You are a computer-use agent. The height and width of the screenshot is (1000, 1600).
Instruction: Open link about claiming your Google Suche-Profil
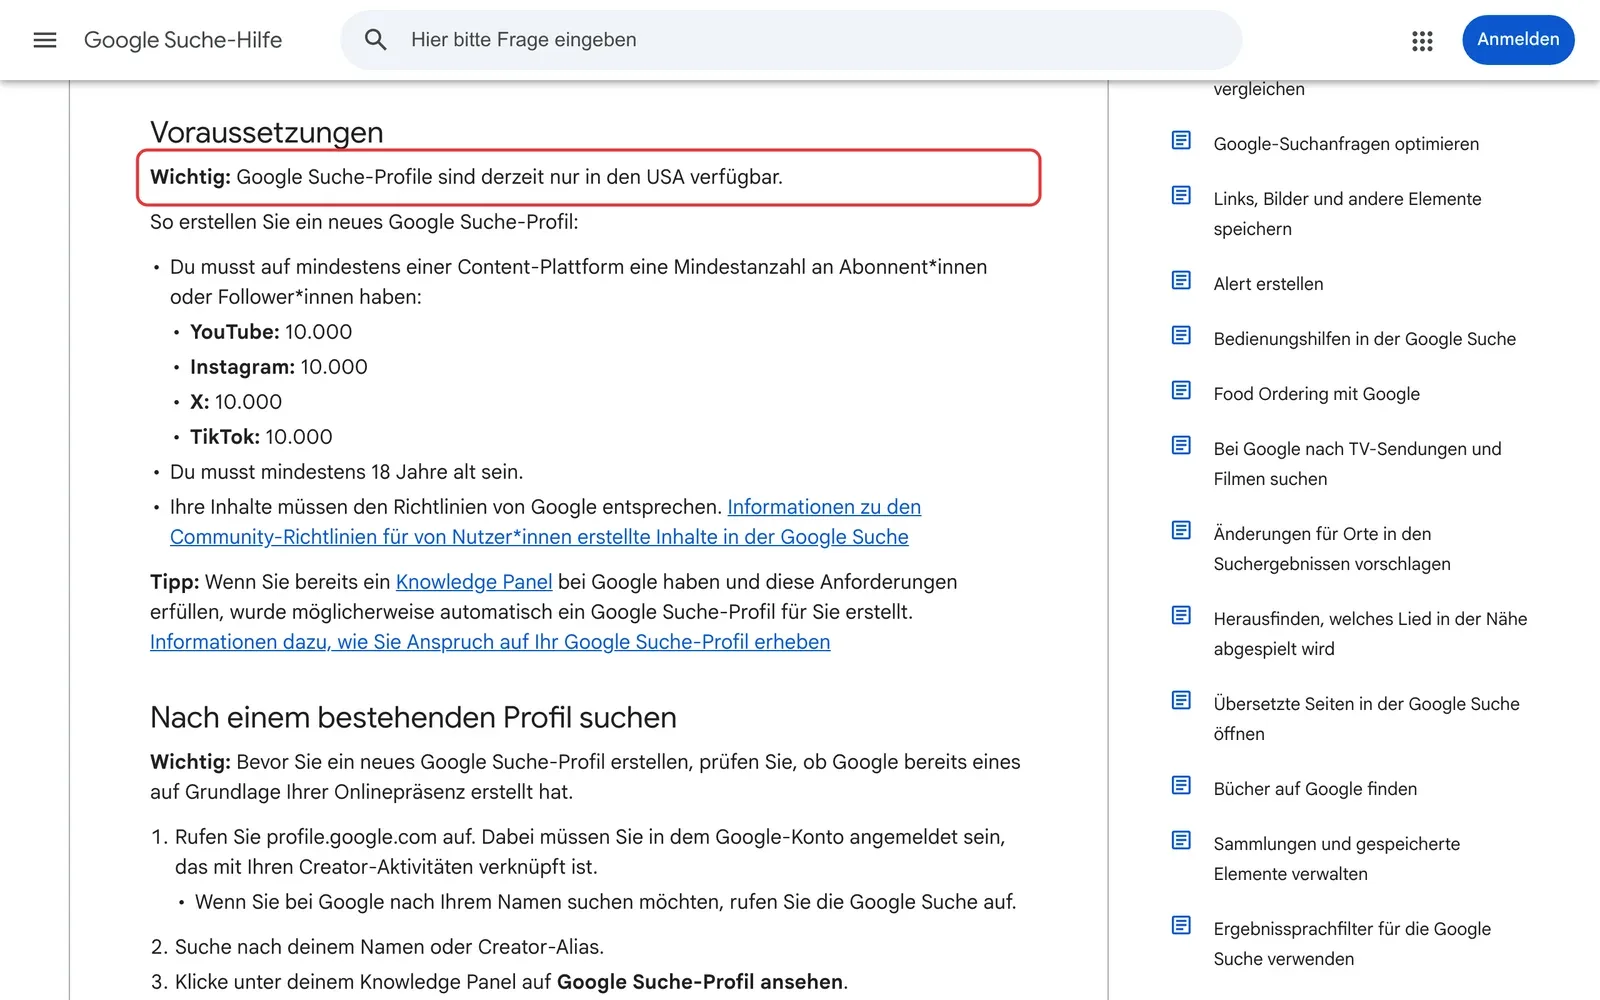click(490, 642)
